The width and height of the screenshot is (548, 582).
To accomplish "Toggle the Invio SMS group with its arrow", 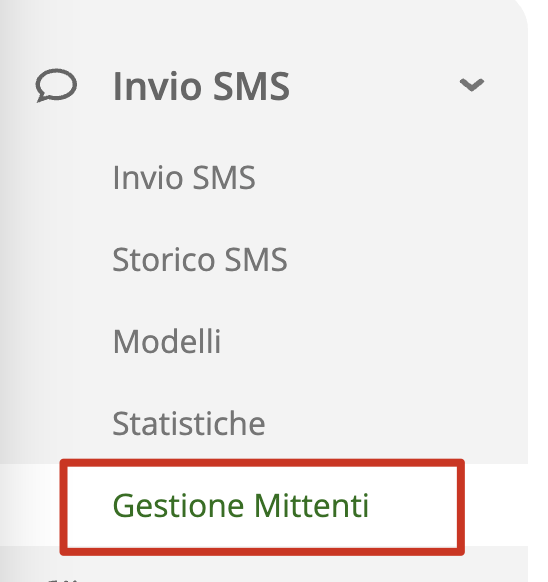I will click(x=472, y=85).
